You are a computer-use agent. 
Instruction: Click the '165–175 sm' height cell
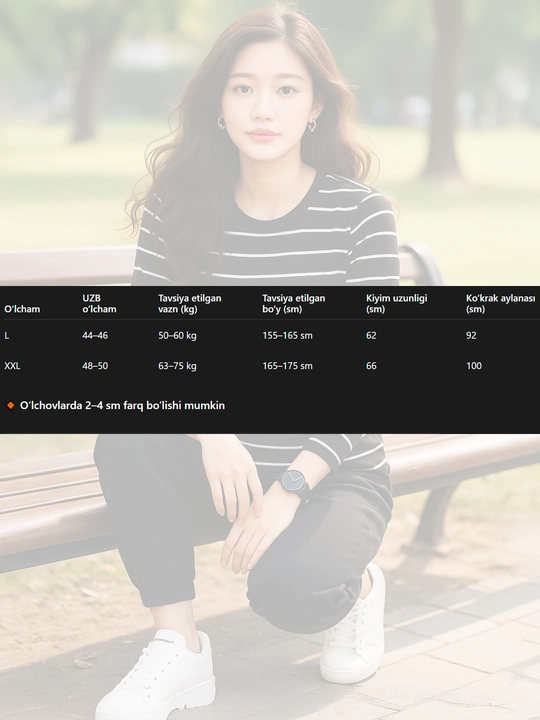pyautogui.click(x=287, y=366)
